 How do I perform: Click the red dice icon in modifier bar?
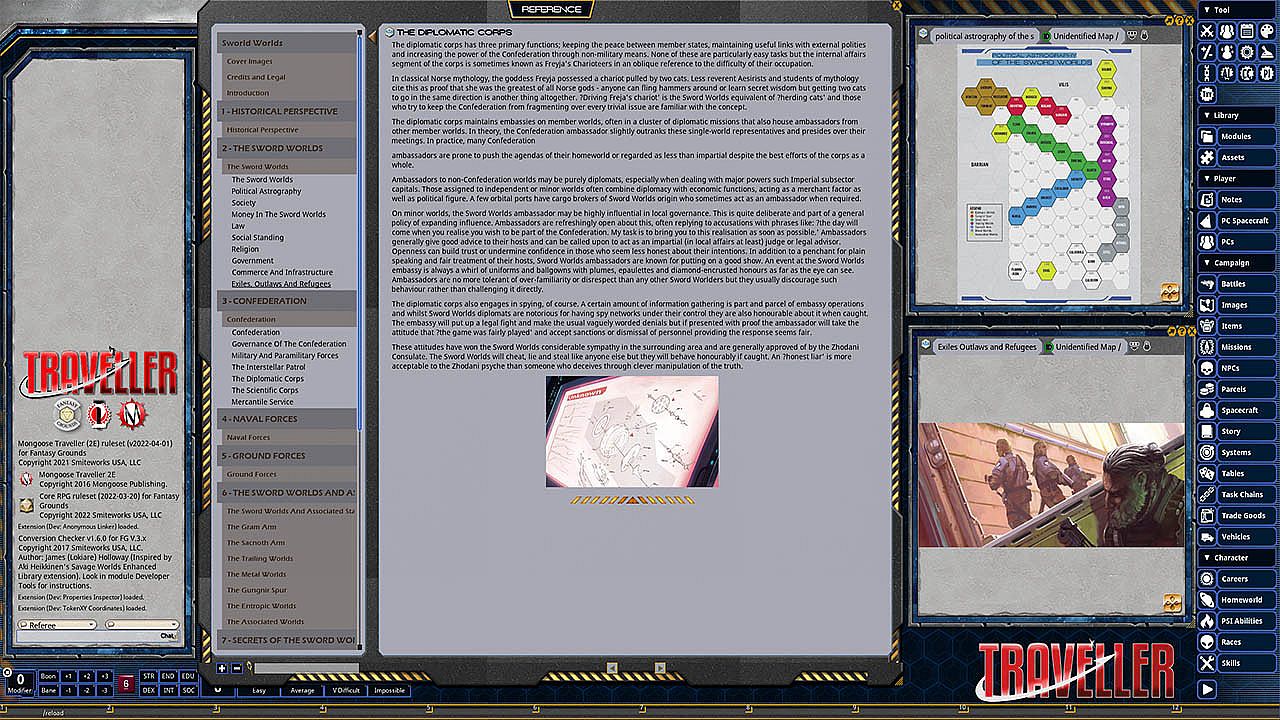coord(125,684)
